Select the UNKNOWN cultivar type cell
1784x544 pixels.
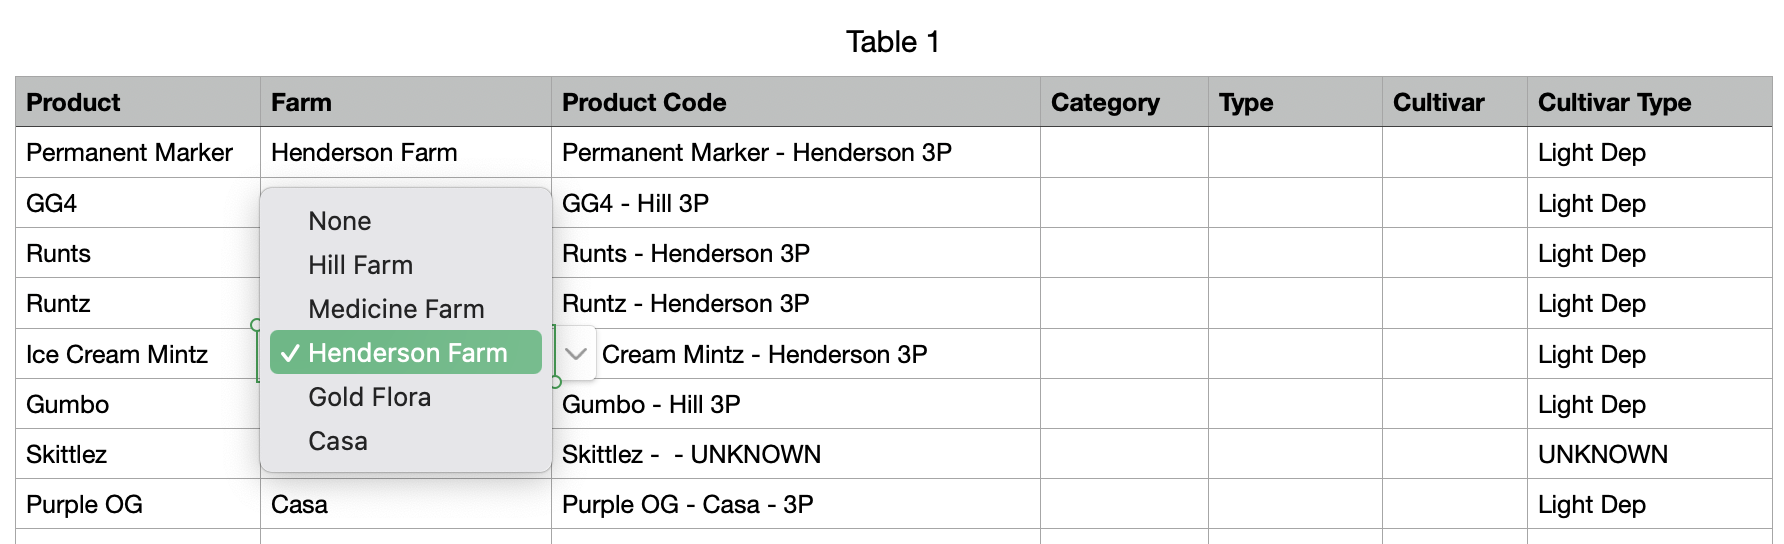[1650, 454]
